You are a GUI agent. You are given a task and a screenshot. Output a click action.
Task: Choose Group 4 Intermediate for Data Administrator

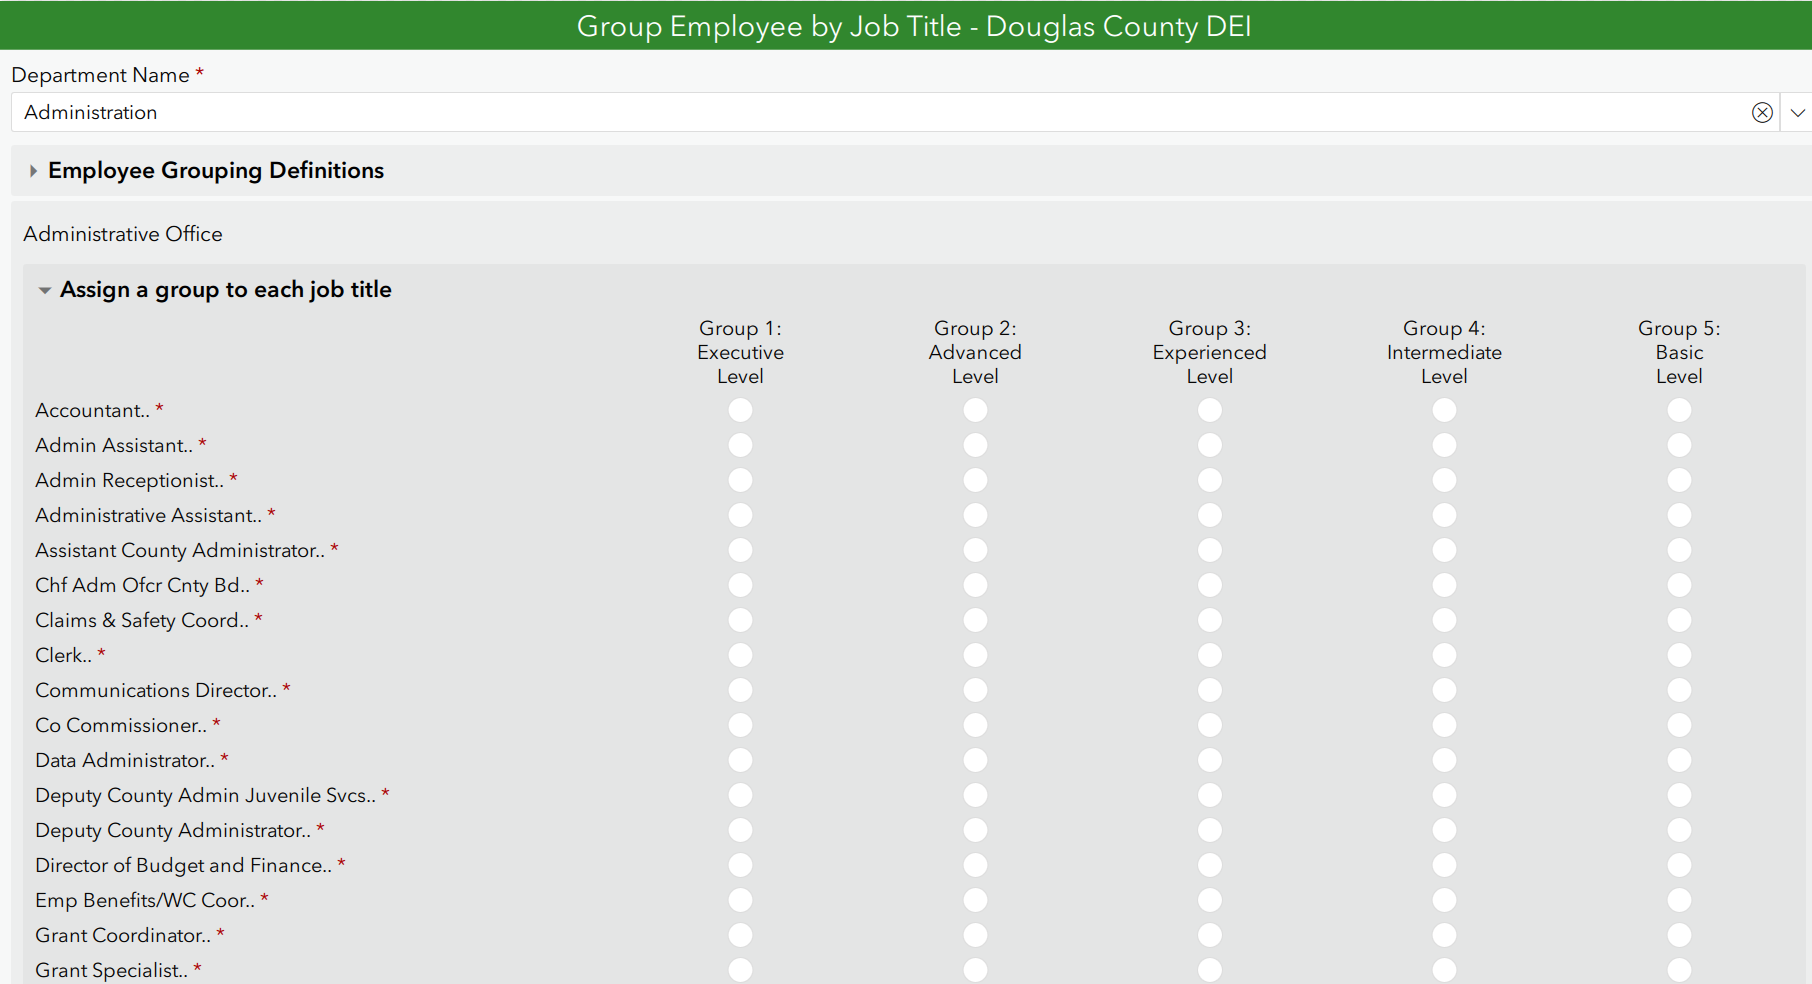tap(1444, 760)
